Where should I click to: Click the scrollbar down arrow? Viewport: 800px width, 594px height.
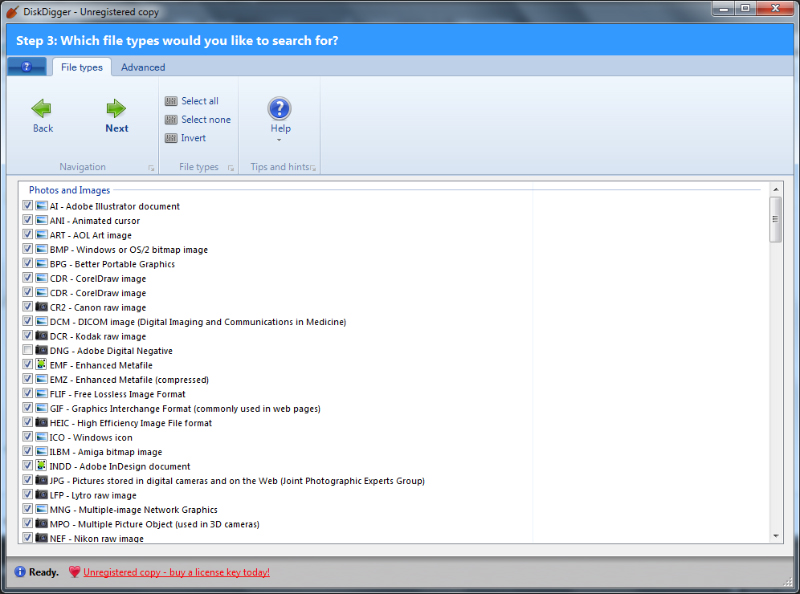[x=776, y=536]
